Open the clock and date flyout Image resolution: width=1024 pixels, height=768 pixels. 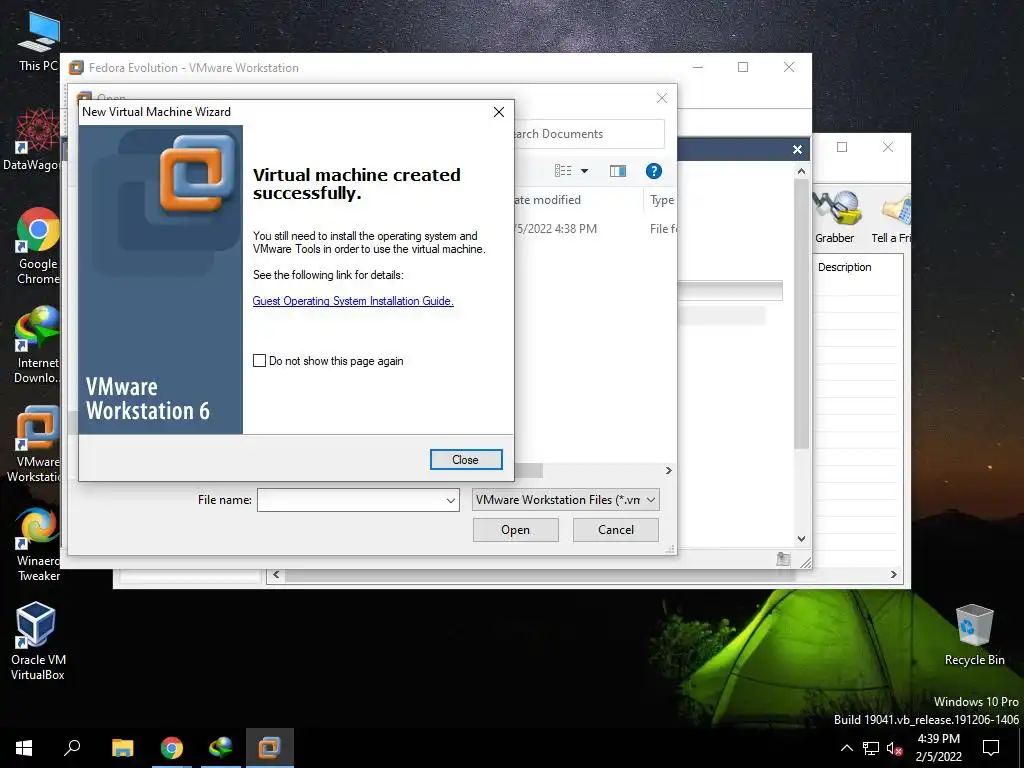click(938, 748)
